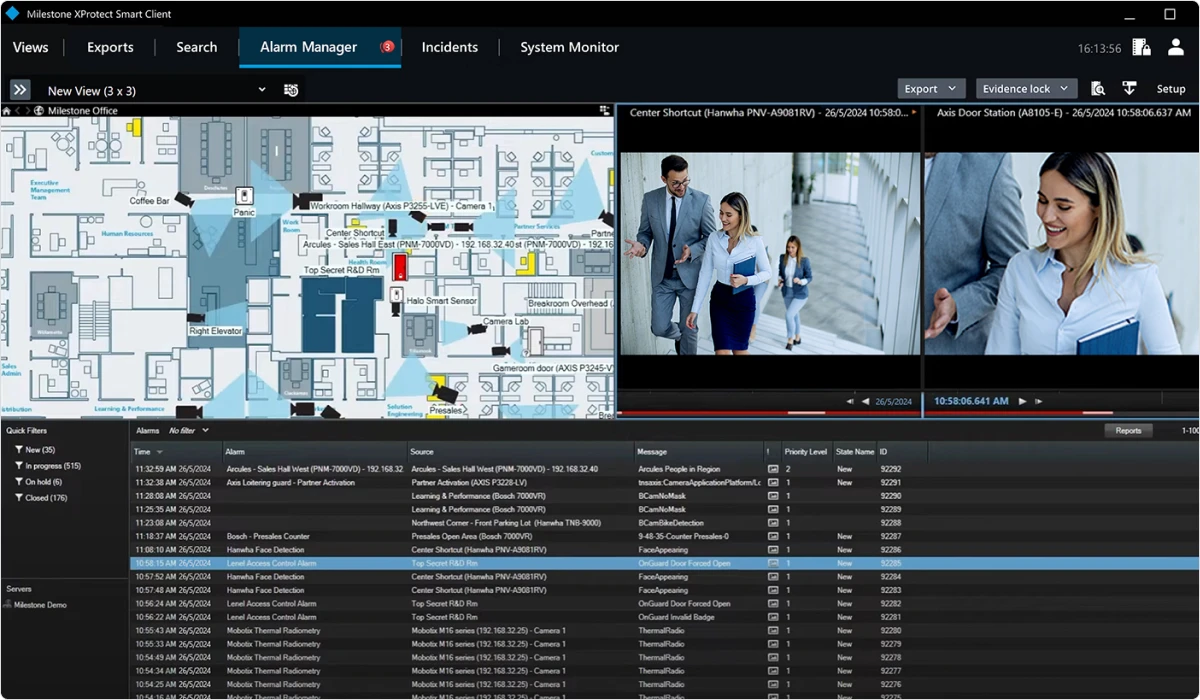Screen dimensions: 1200x700
Task: Sort alarms by Time column header
Action: [x=176, y=452]
